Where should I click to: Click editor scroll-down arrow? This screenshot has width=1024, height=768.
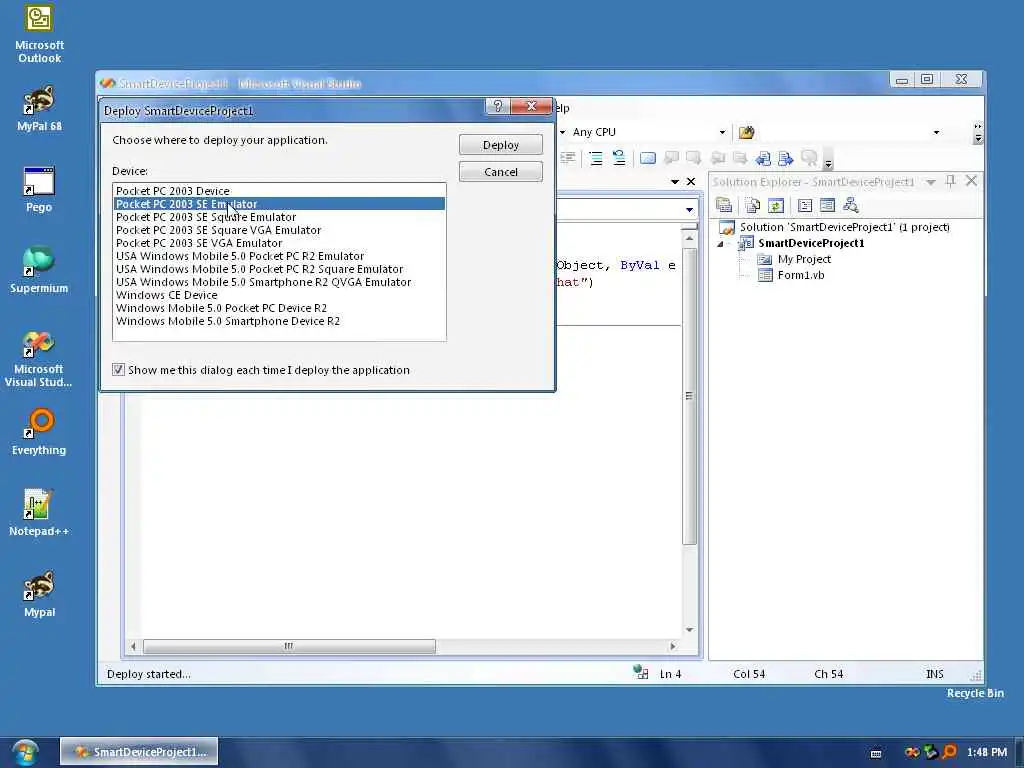click(x=689, y=630)
